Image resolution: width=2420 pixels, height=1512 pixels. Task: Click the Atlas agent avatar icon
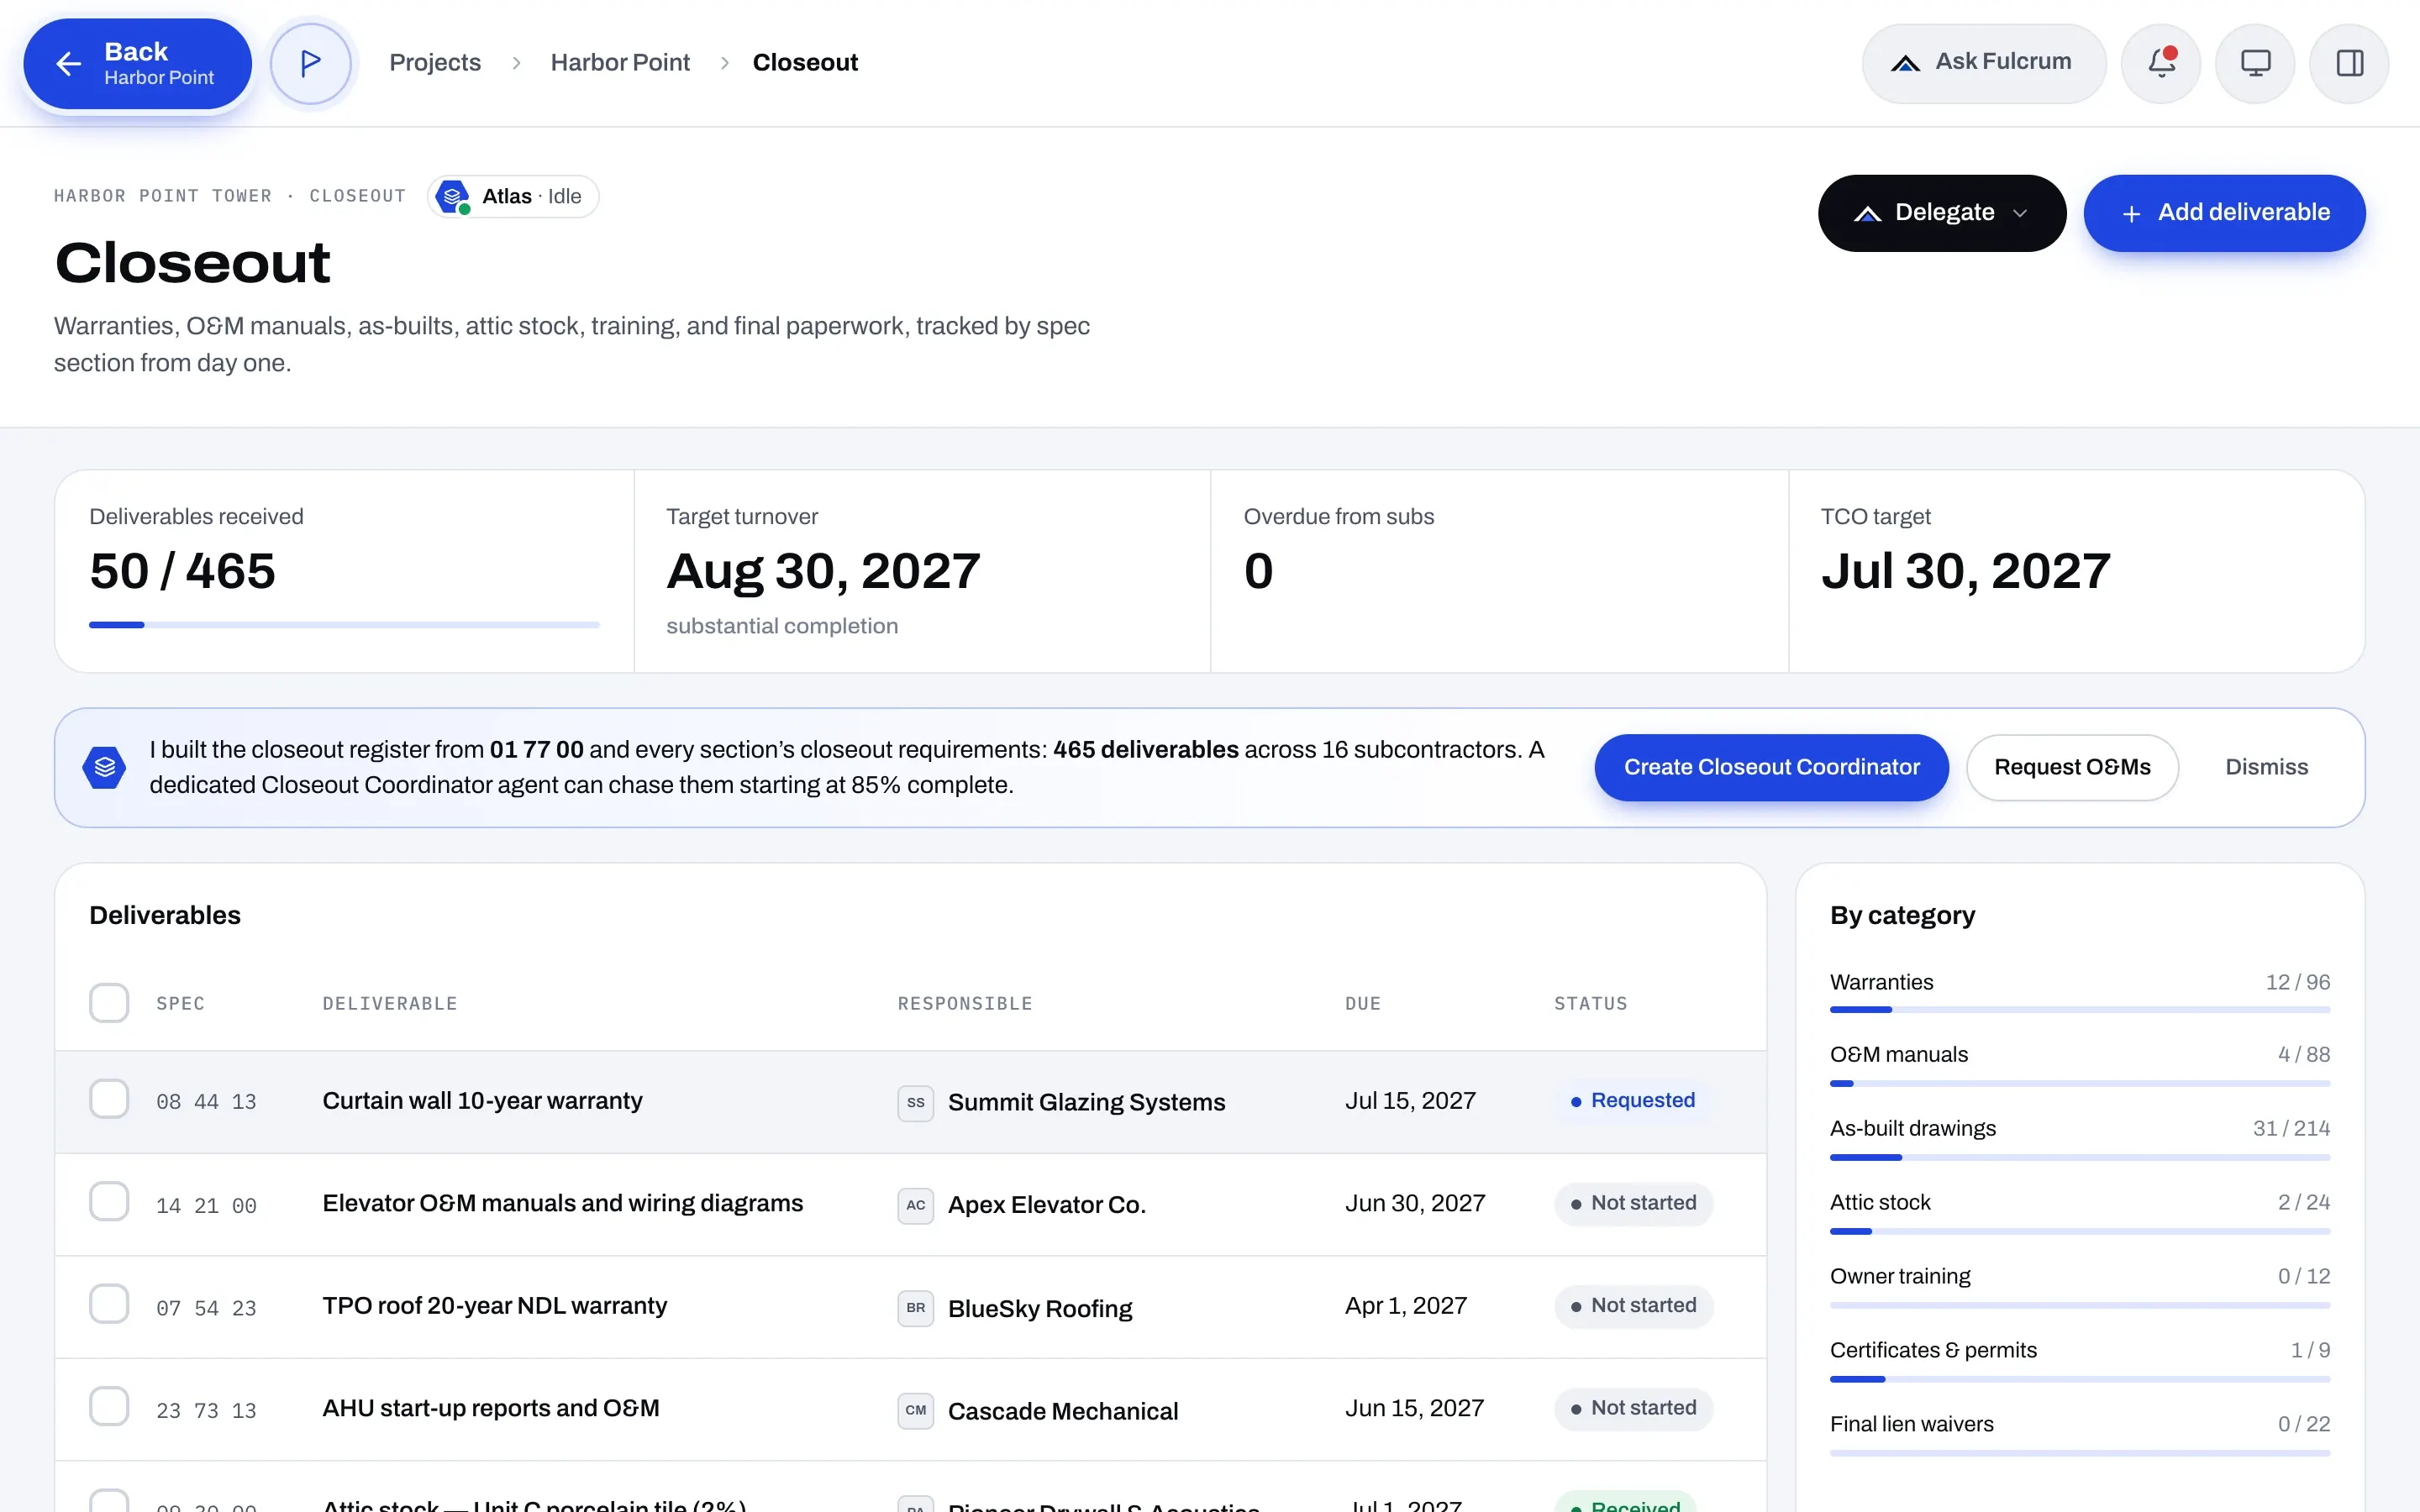[x=453, y=196]
